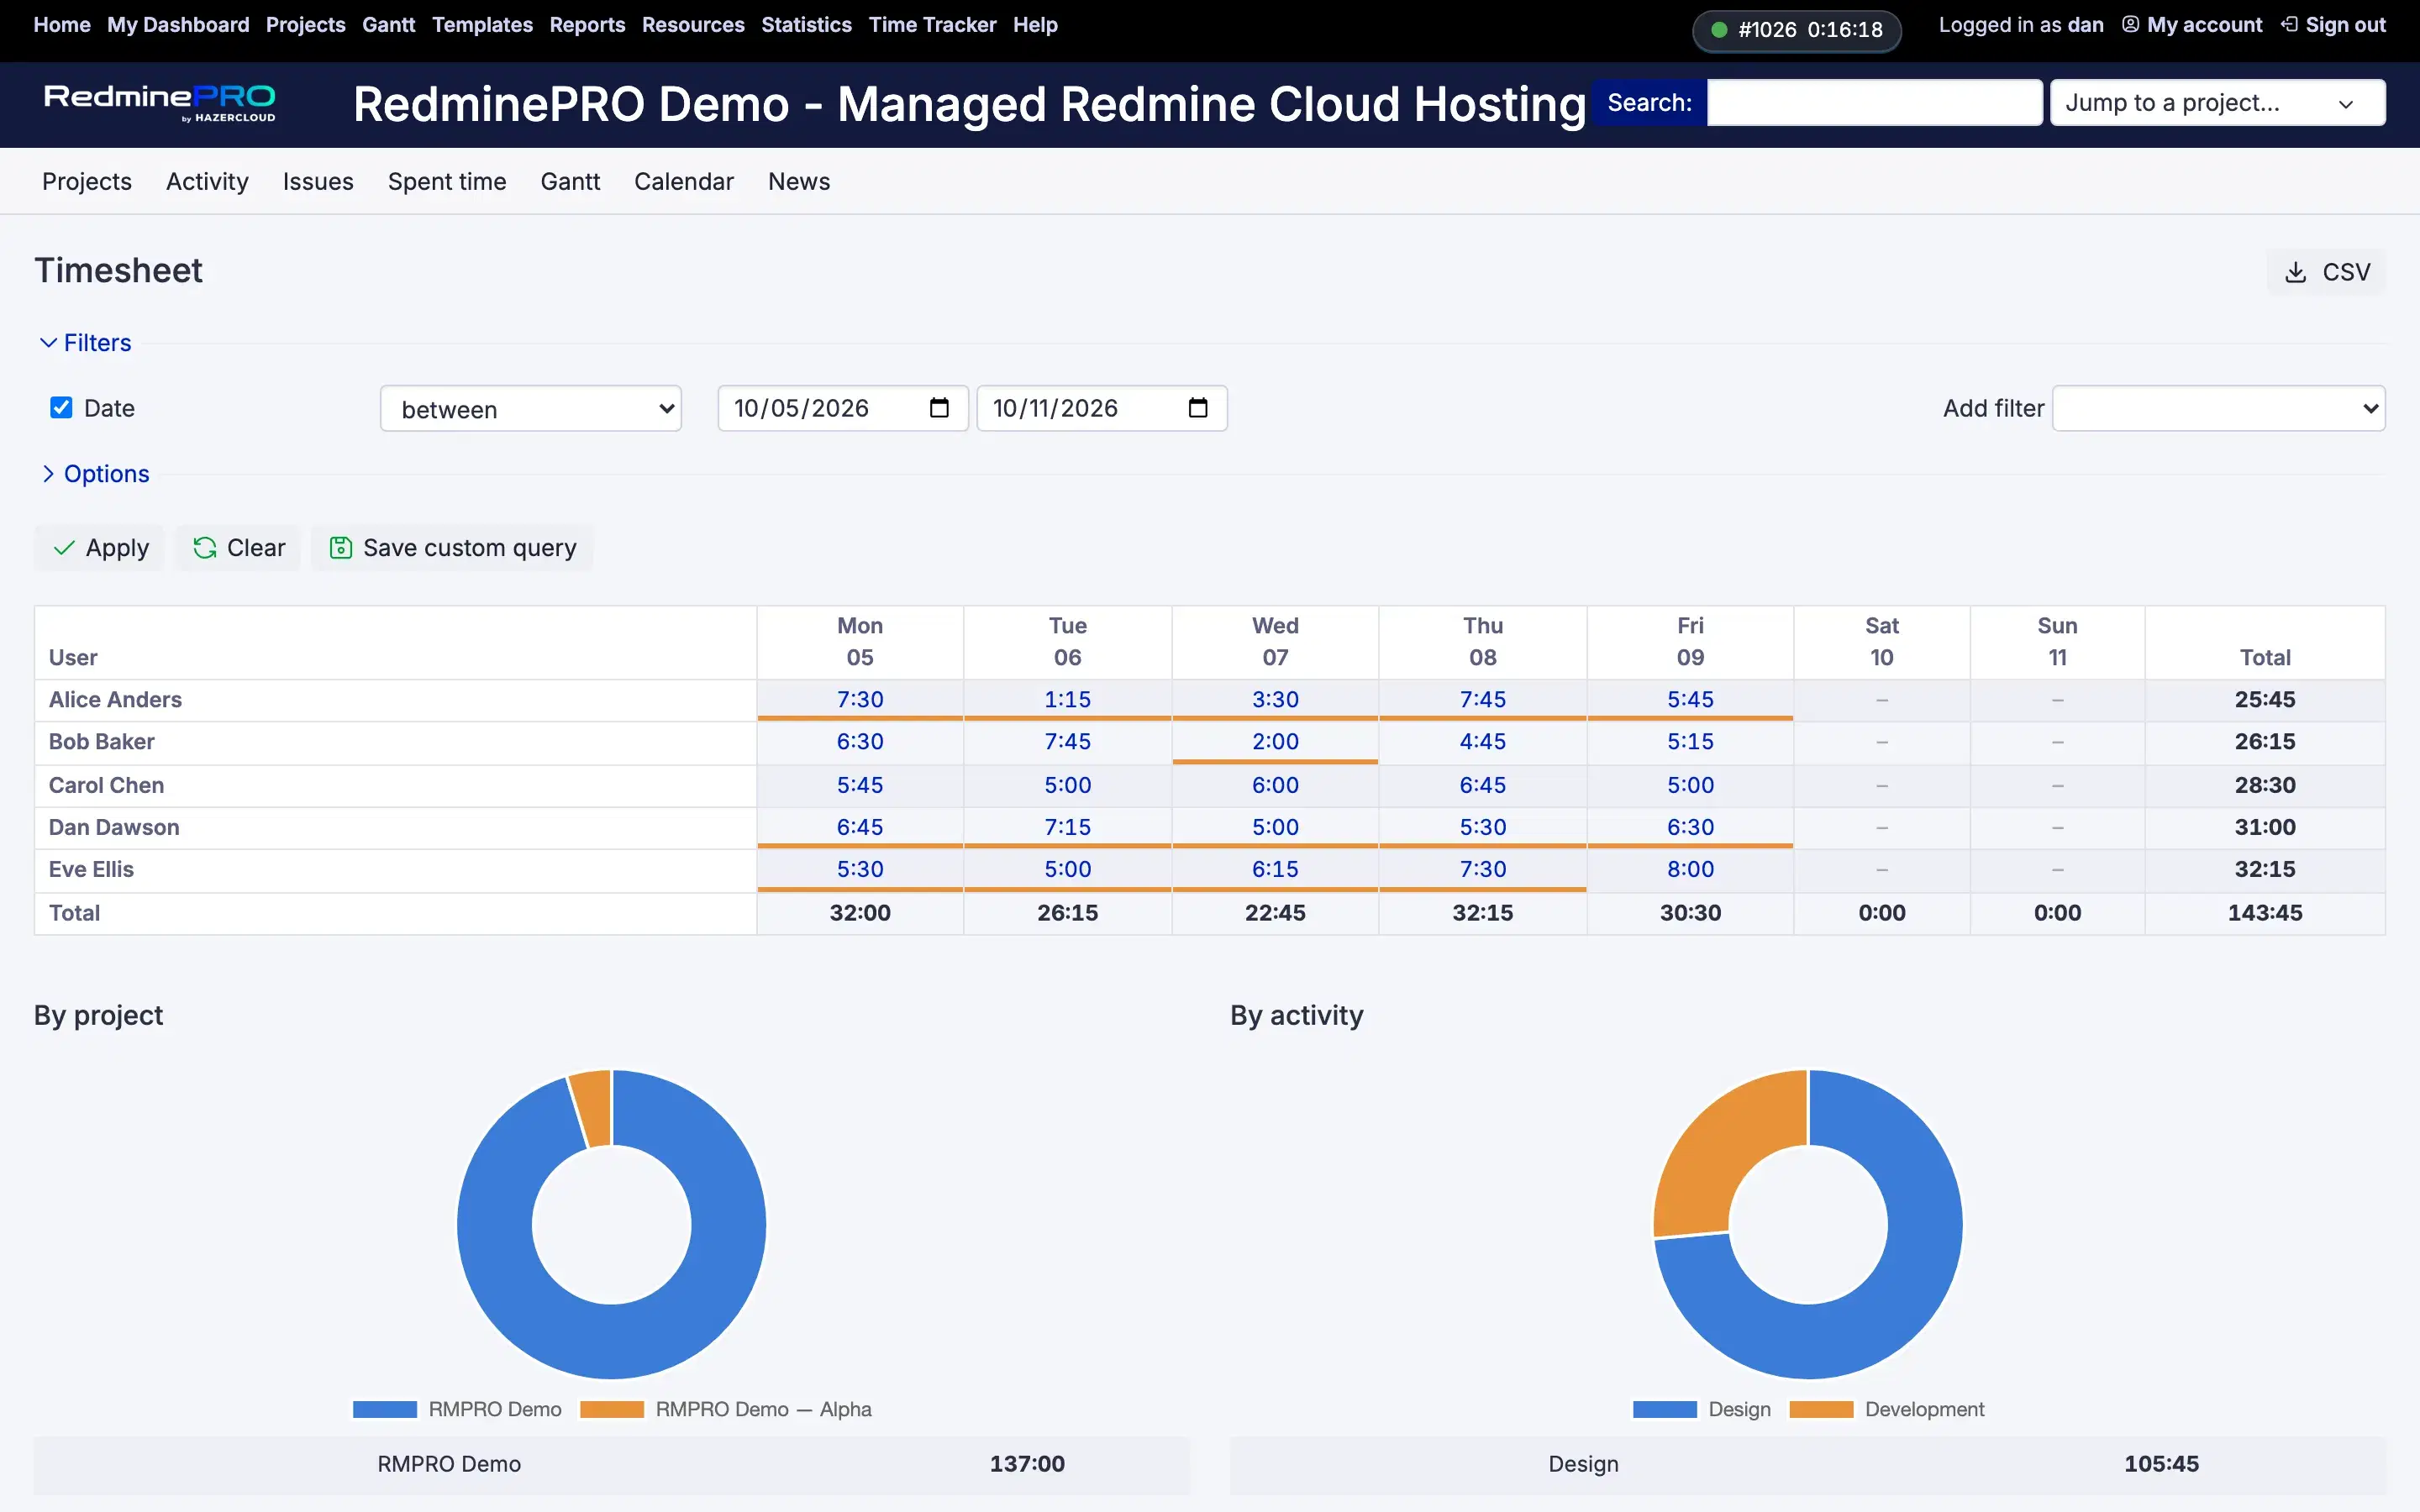Open Dan Dawson Tuesday 7:15 entry
The width and height of the screenshot is (2420, 1512).
1067,827
